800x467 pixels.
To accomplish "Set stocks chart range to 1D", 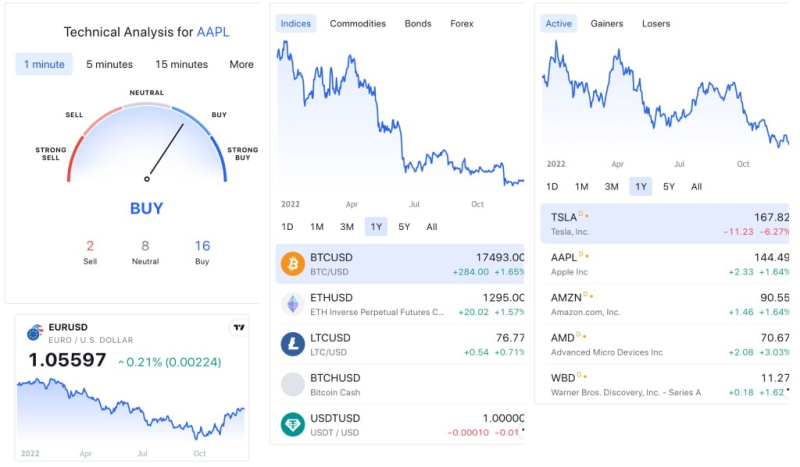I will point(552,187).
